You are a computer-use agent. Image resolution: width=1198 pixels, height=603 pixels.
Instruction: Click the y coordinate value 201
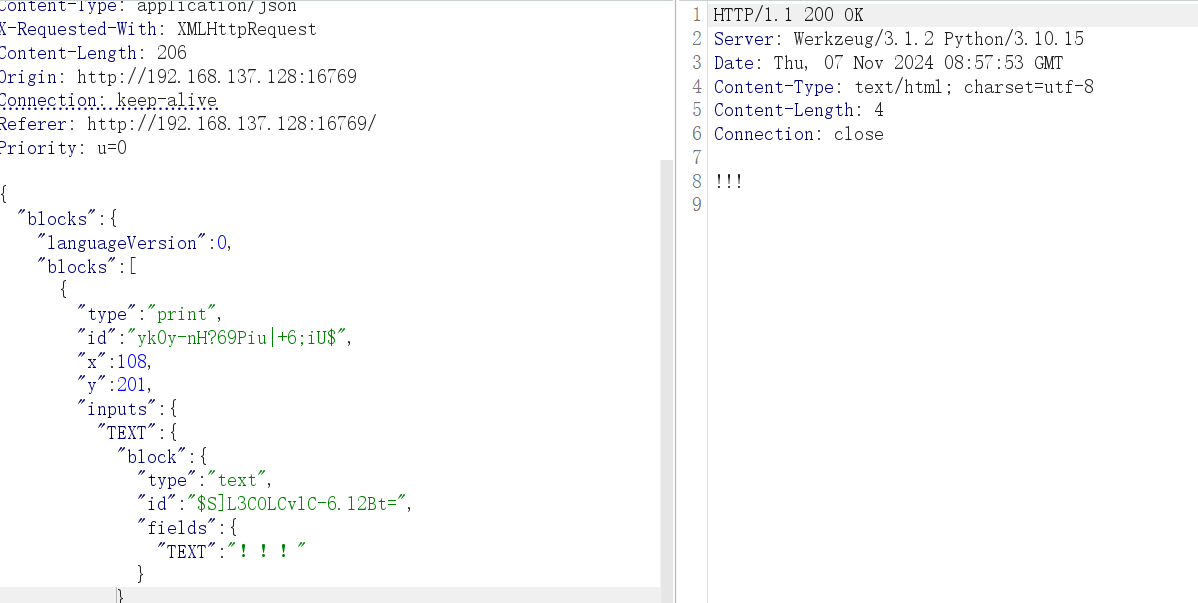point(132,385)
